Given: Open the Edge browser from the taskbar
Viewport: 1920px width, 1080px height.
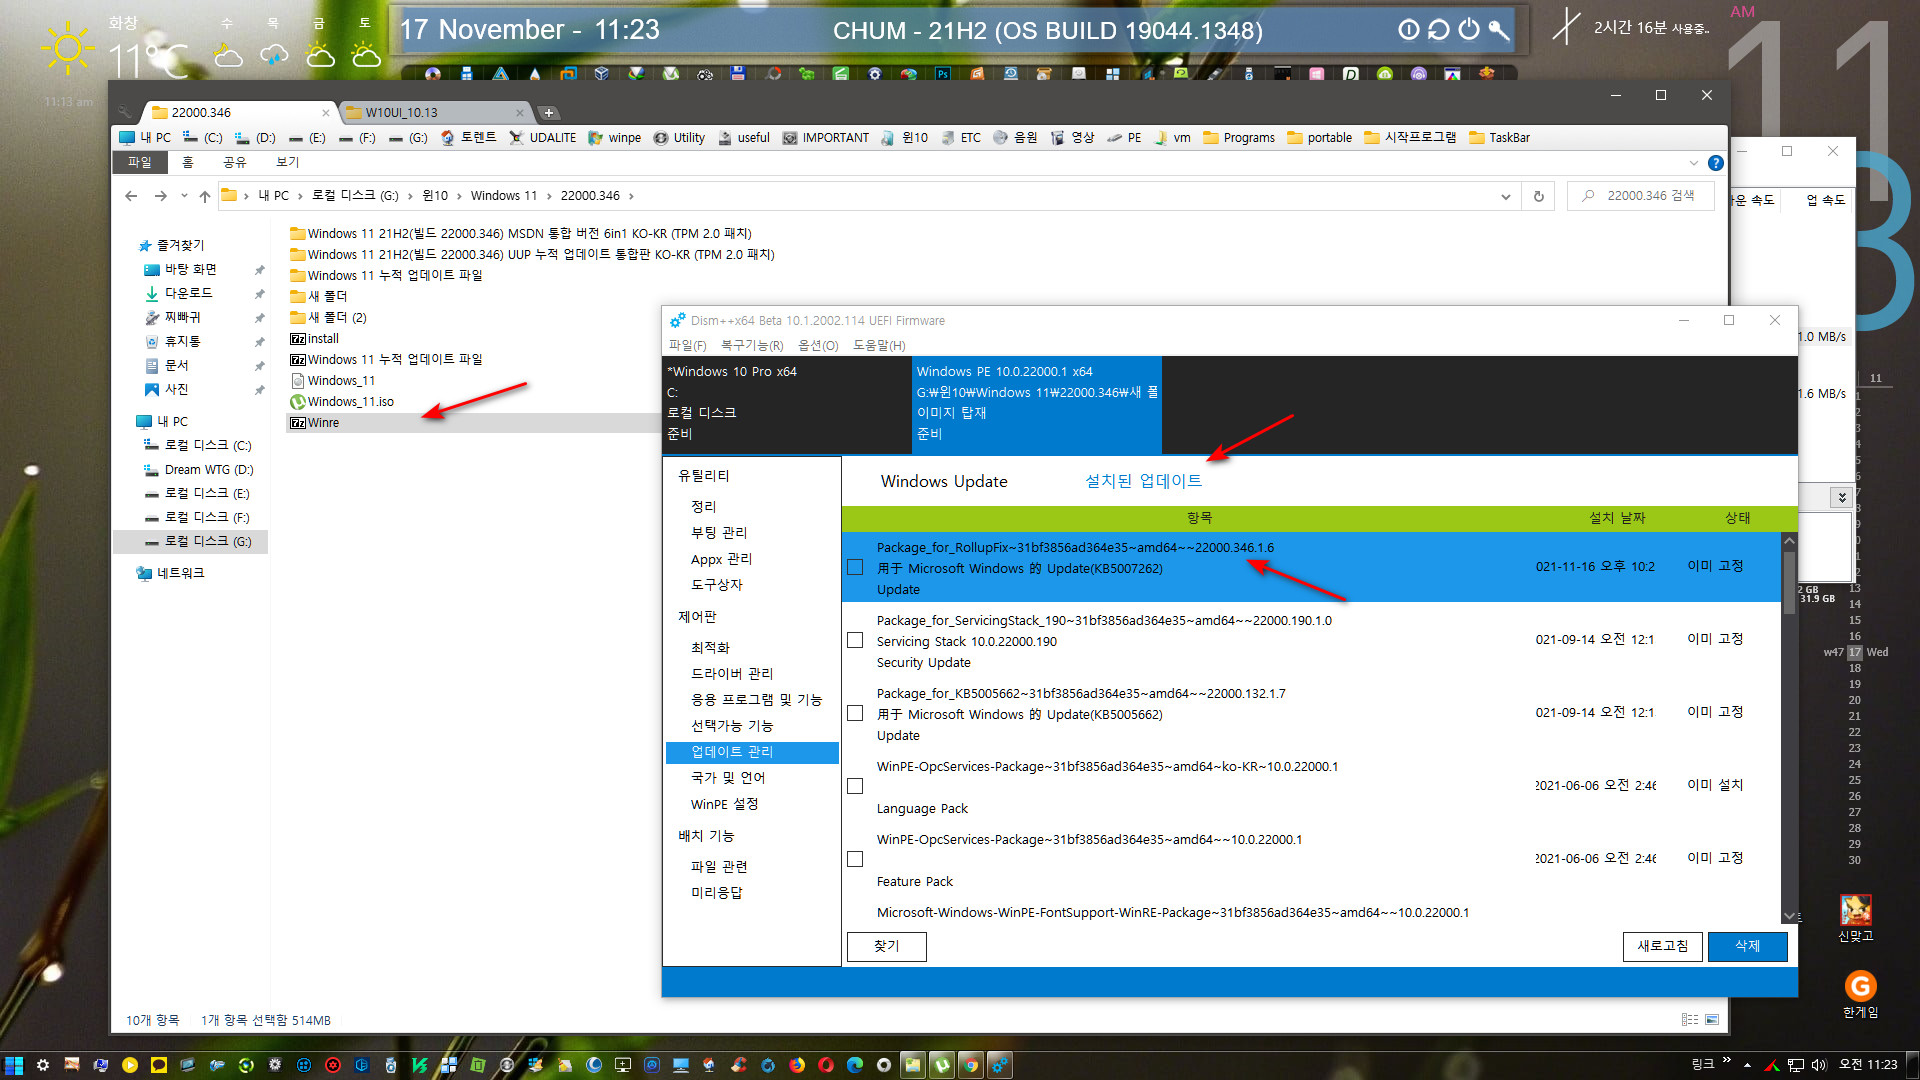Looking at the screenshot, I should tap(855, 1065).
